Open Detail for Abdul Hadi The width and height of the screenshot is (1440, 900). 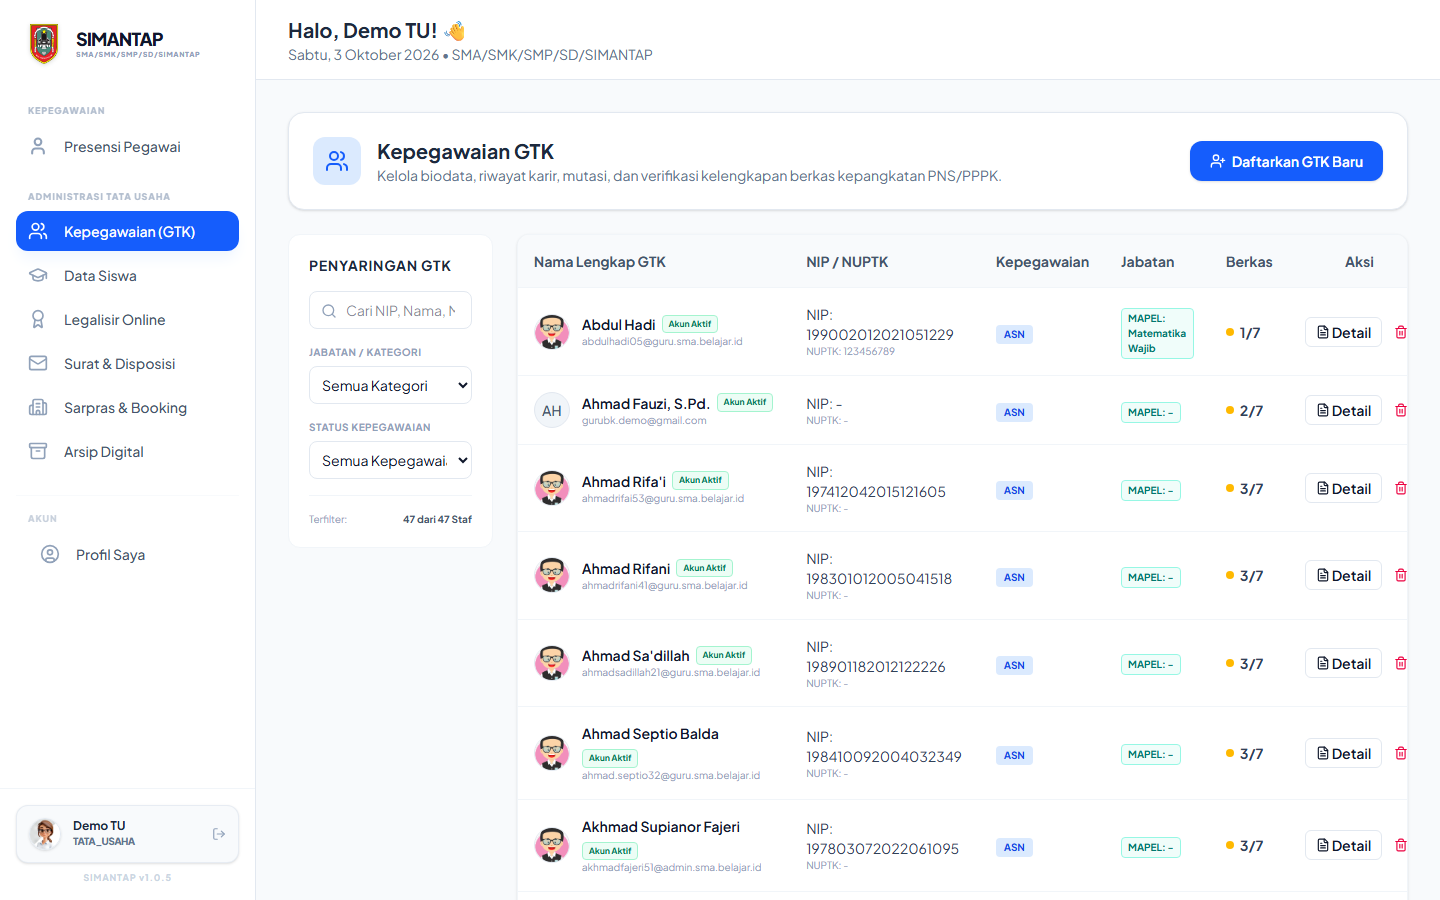point(1343,332)
